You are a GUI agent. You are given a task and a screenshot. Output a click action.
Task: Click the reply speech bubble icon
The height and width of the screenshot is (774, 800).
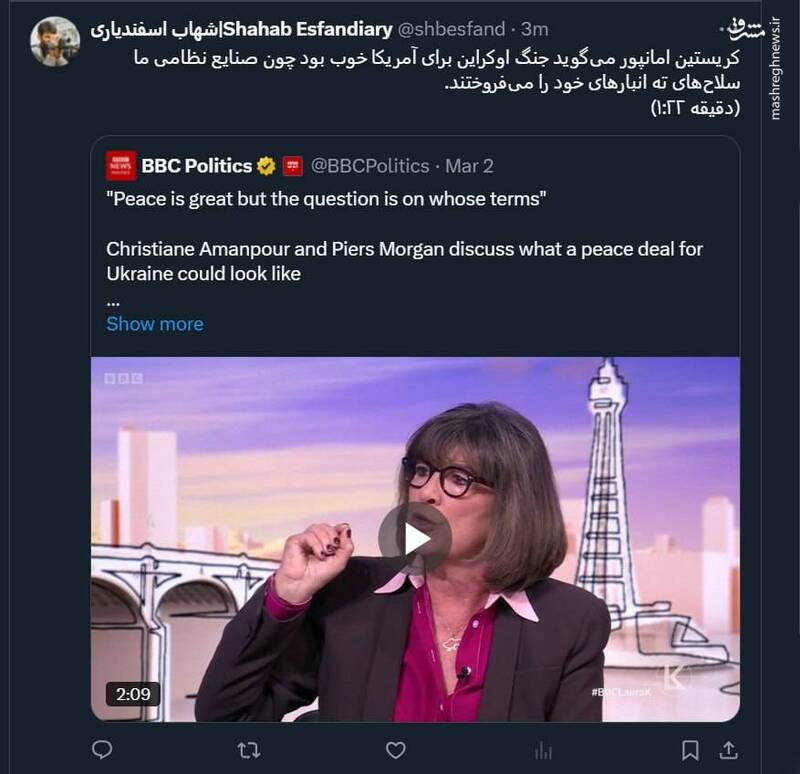[101, 749]
